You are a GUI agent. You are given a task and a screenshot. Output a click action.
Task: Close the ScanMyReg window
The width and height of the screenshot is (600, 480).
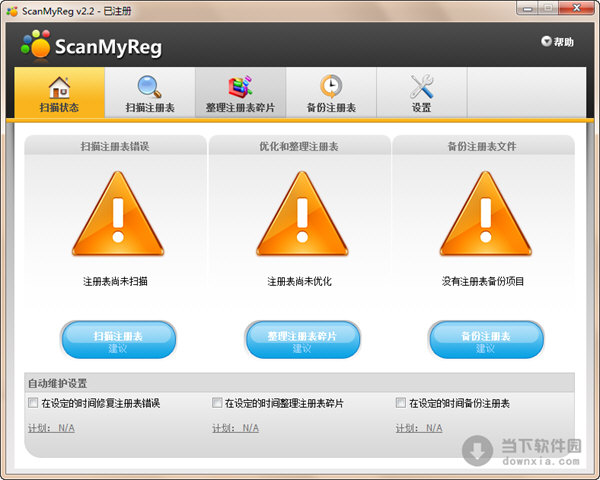[x=577, y=8]
